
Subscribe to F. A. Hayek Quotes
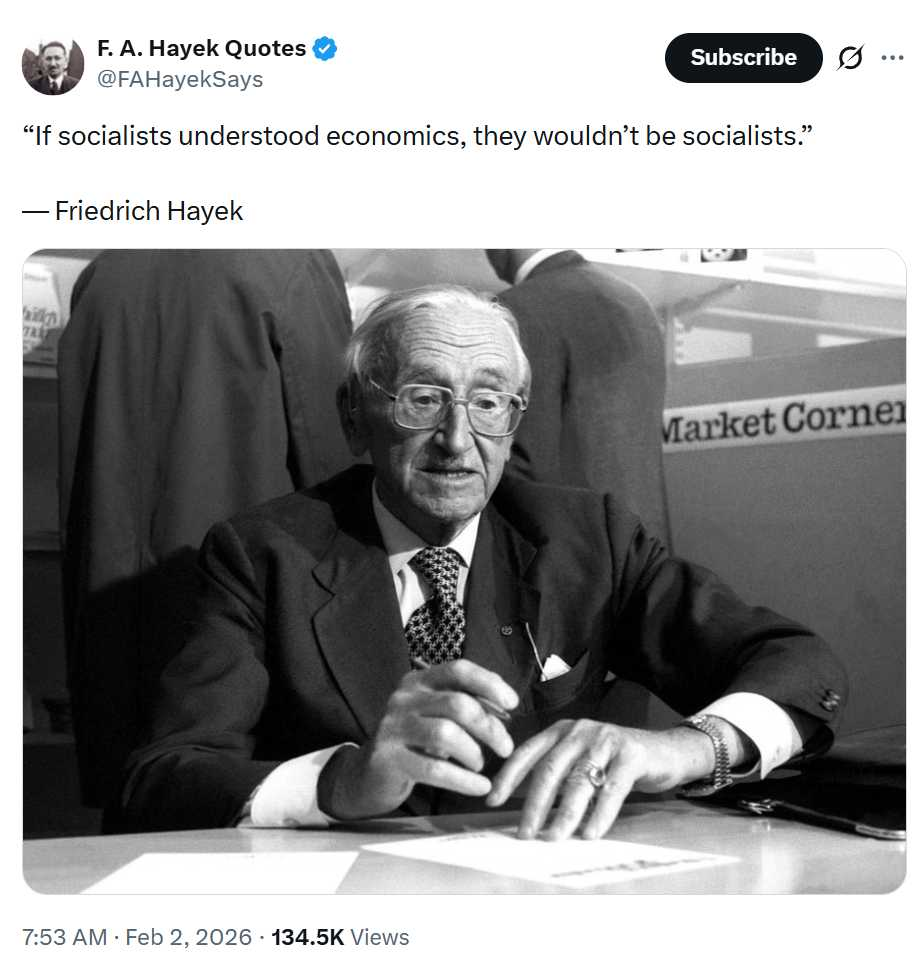point(743,58)
